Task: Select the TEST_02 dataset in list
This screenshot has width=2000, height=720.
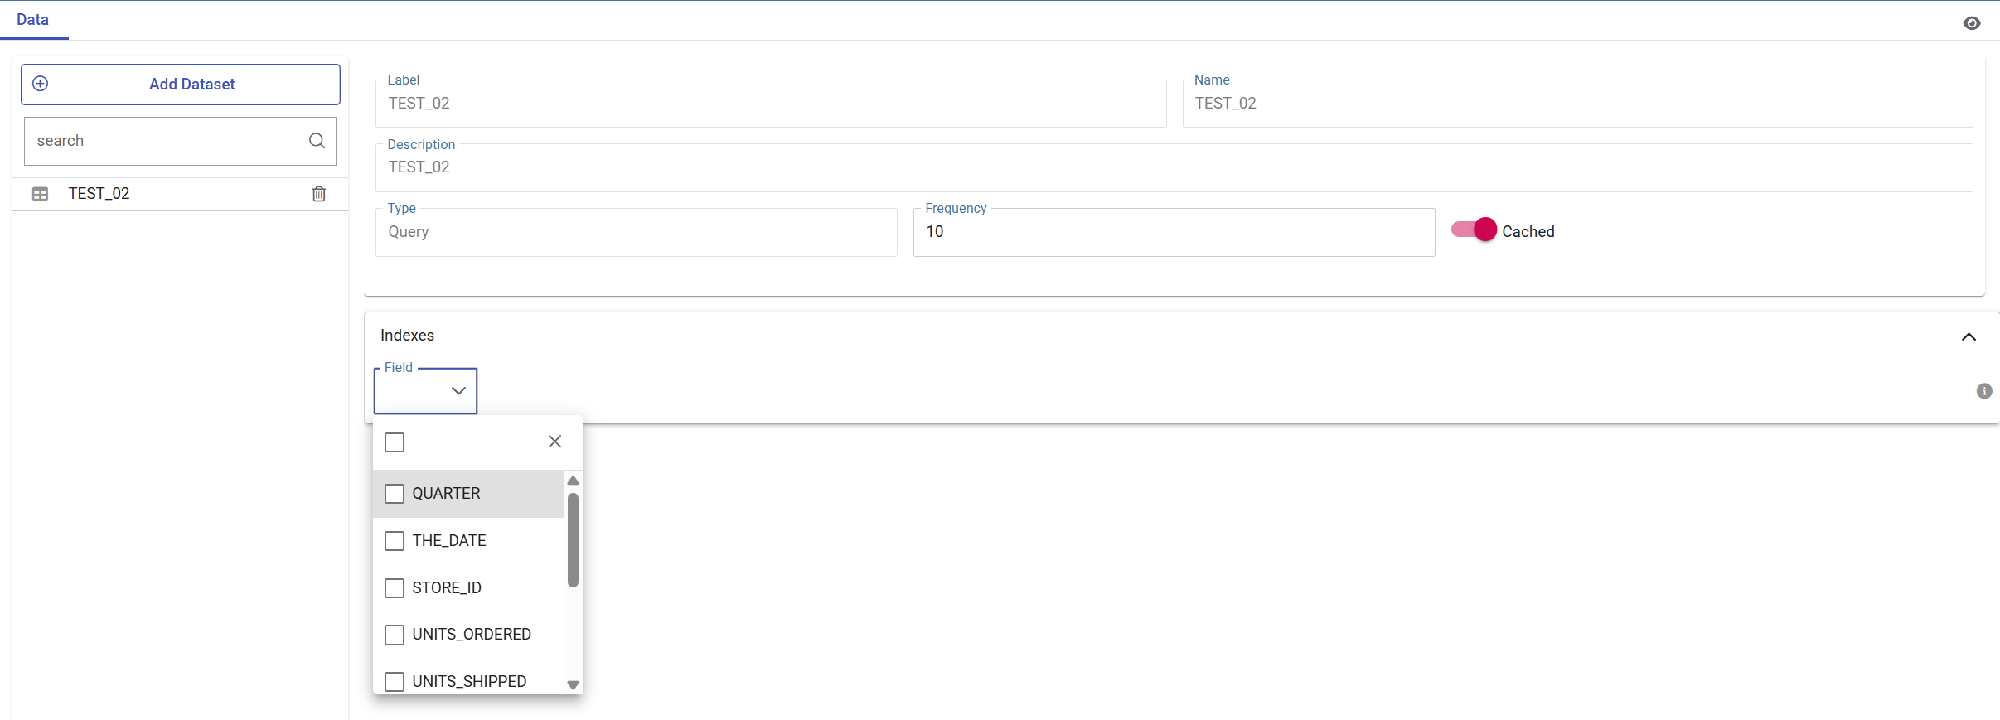Action: tap(180, 194)
